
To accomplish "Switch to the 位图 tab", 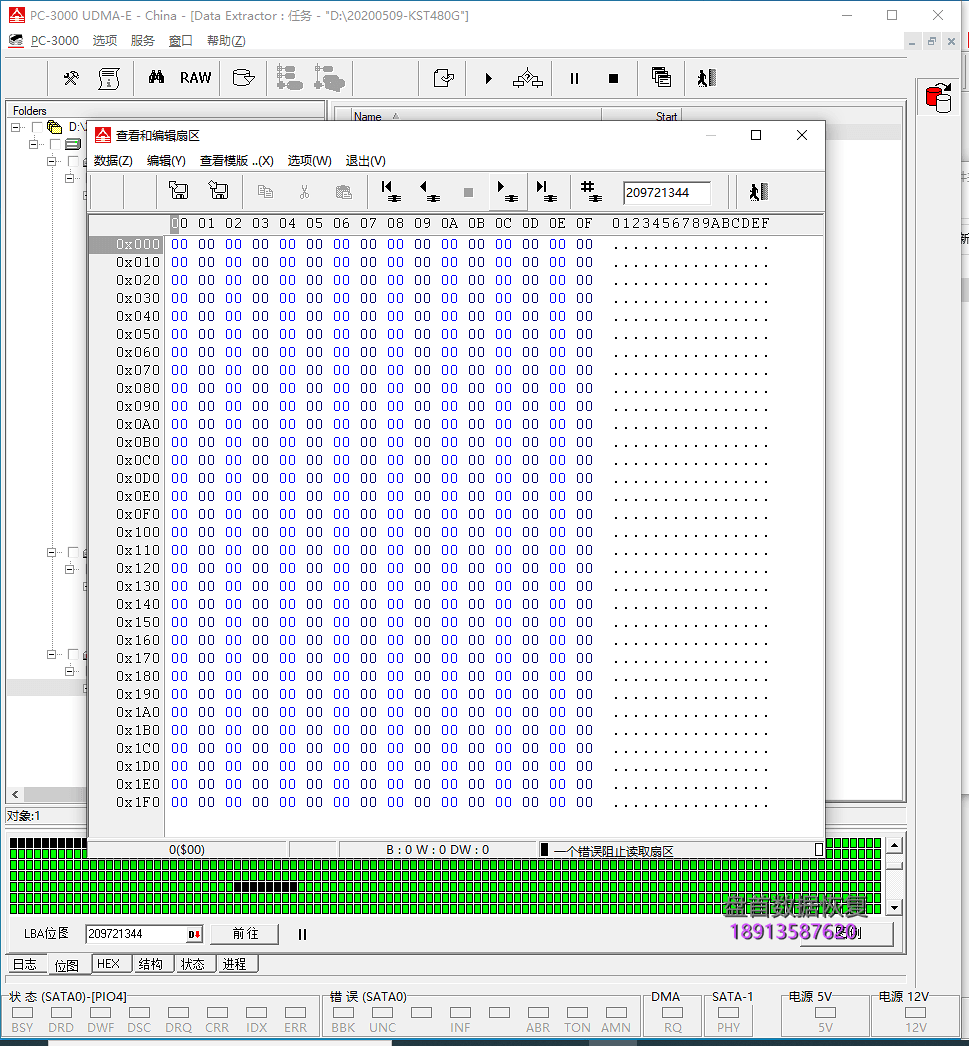I will [x=67, y=965].
